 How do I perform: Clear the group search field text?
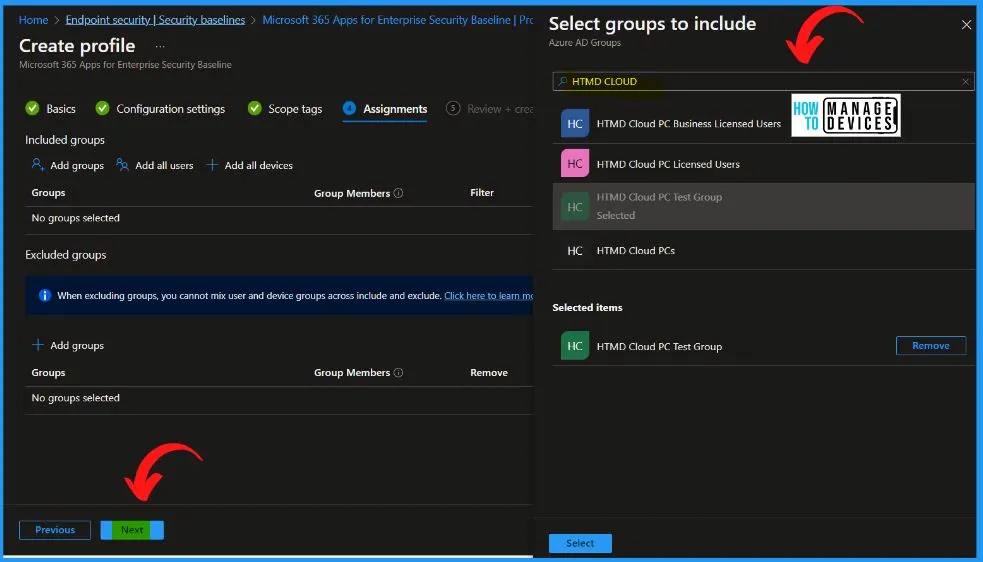tap(965, 82)
